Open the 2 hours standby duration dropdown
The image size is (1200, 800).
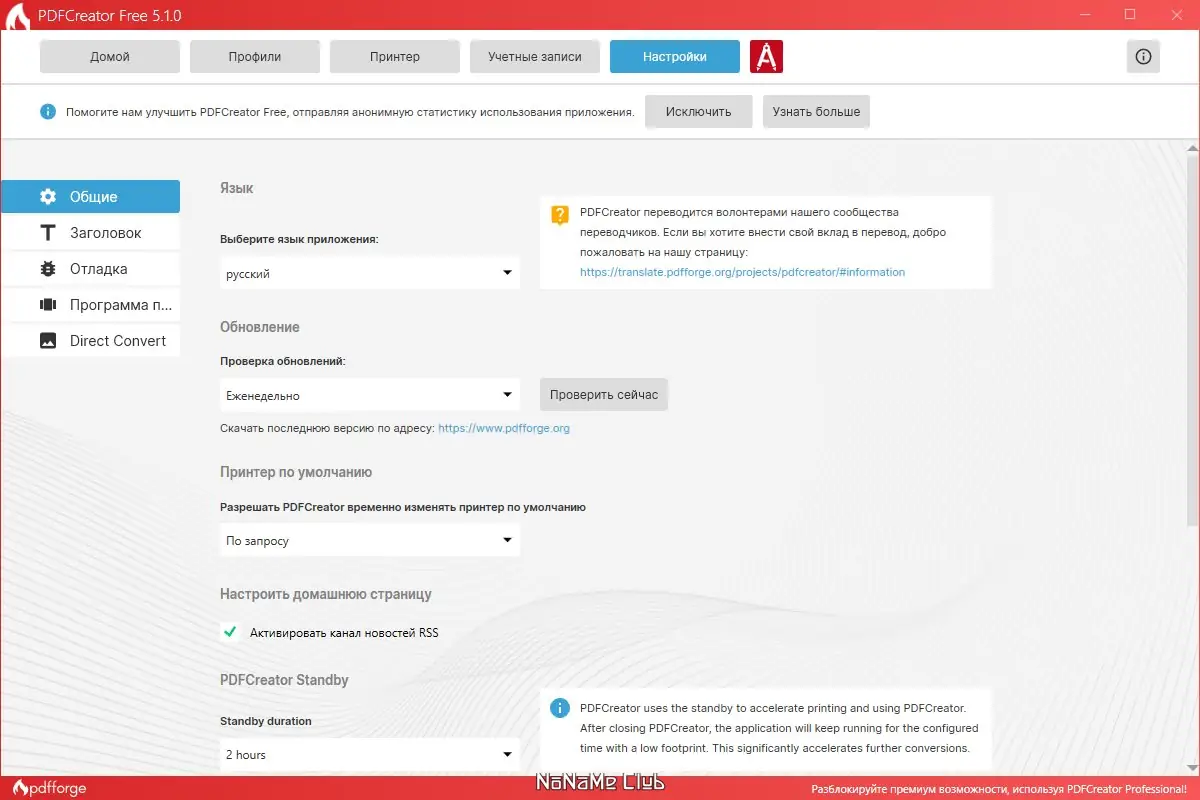click(370, 755)
